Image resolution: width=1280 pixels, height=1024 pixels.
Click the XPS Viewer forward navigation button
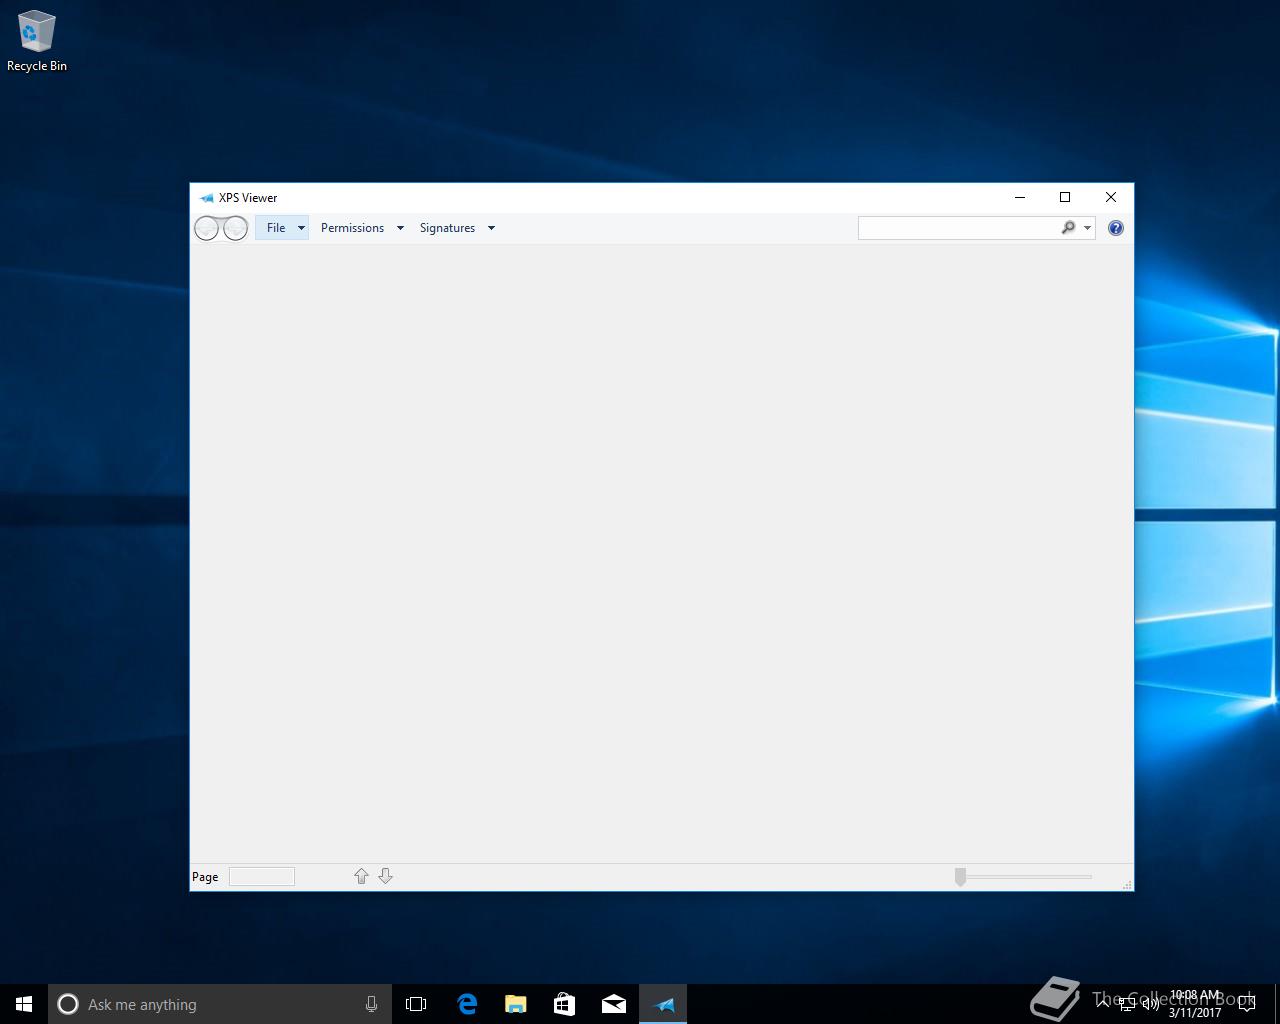(235, 229)
